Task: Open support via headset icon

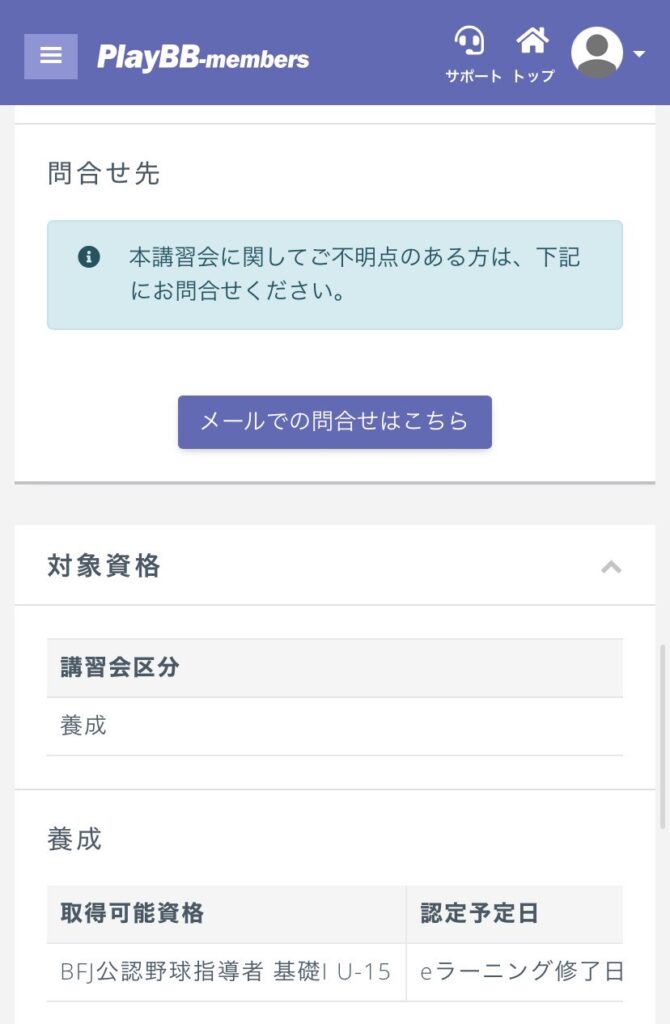Action: (x=469, y=41)
